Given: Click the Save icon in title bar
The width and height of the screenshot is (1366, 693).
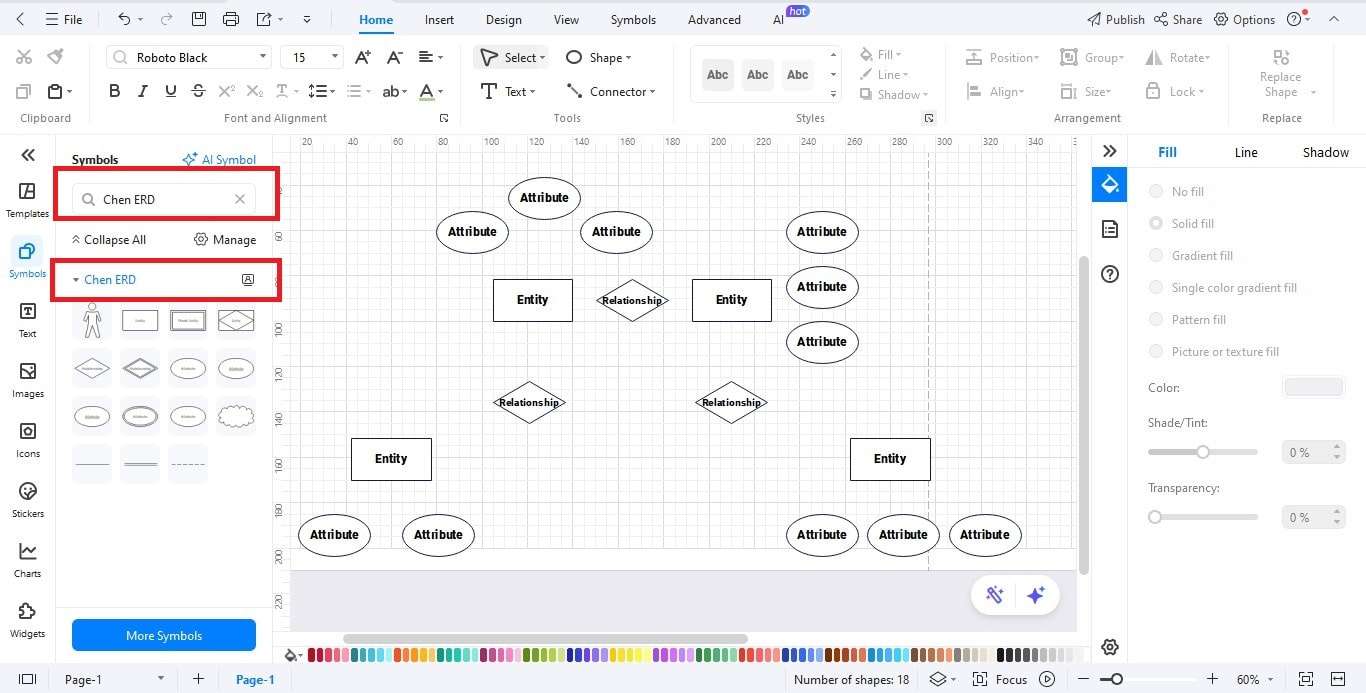Looking at the screenshot, I should pyautogui.click(x=199, y=19).
